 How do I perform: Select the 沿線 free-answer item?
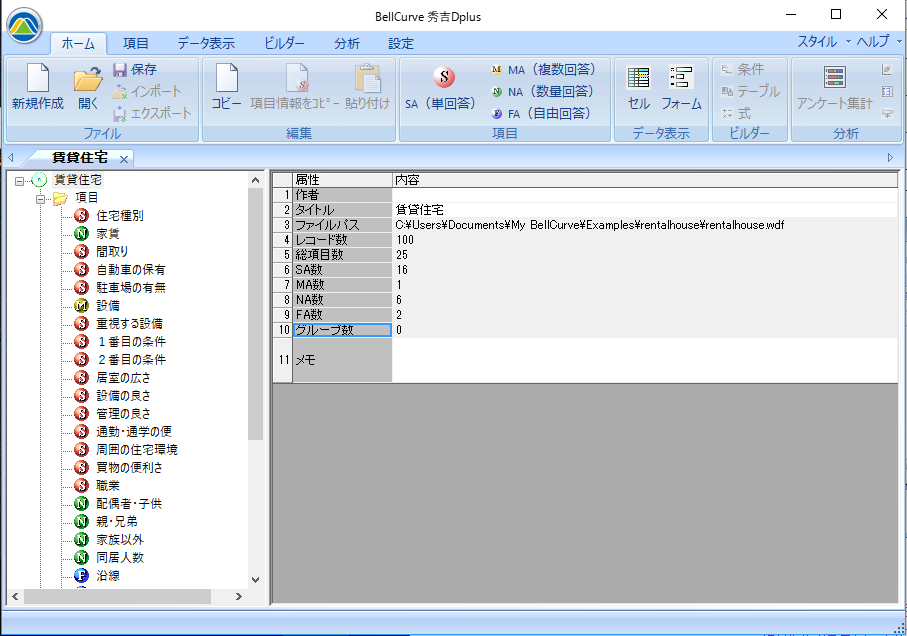click(x=108, y=575)
